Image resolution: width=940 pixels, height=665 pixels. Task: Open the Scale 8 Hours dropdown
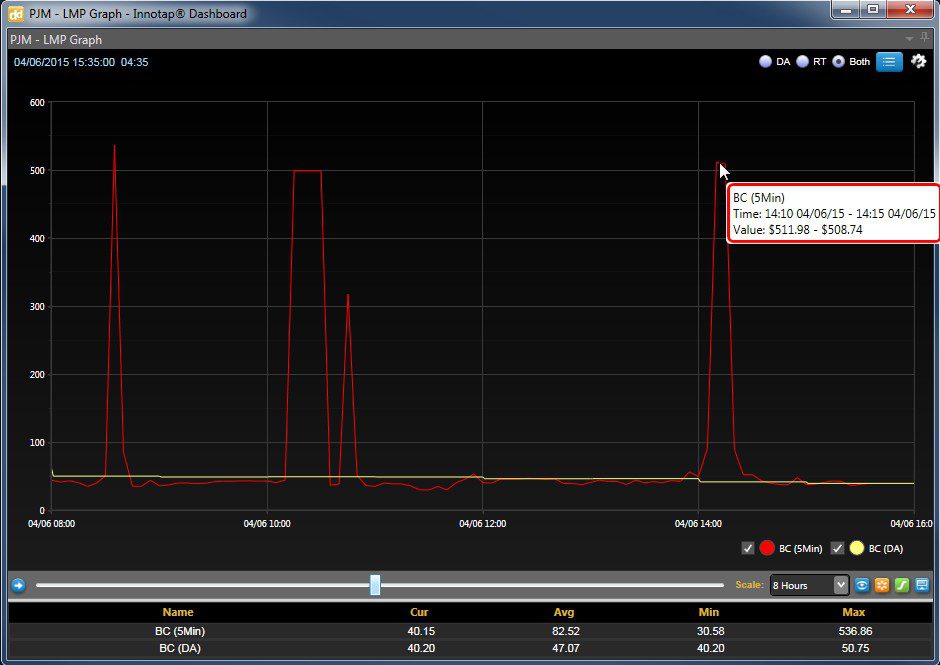pyautogui.click(x=809, y=585)
